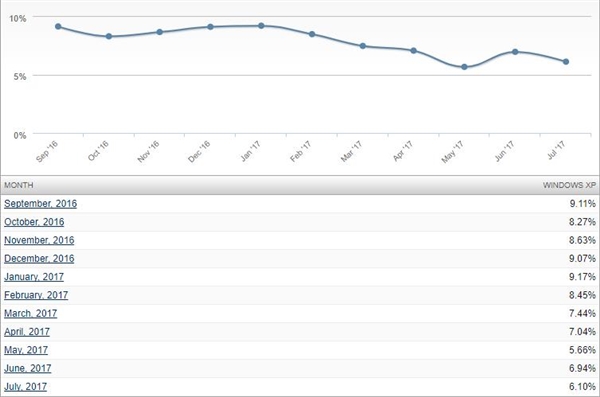Open the April, 2017 link
This screenshot has width=600, height=397.
click(27, 332)
